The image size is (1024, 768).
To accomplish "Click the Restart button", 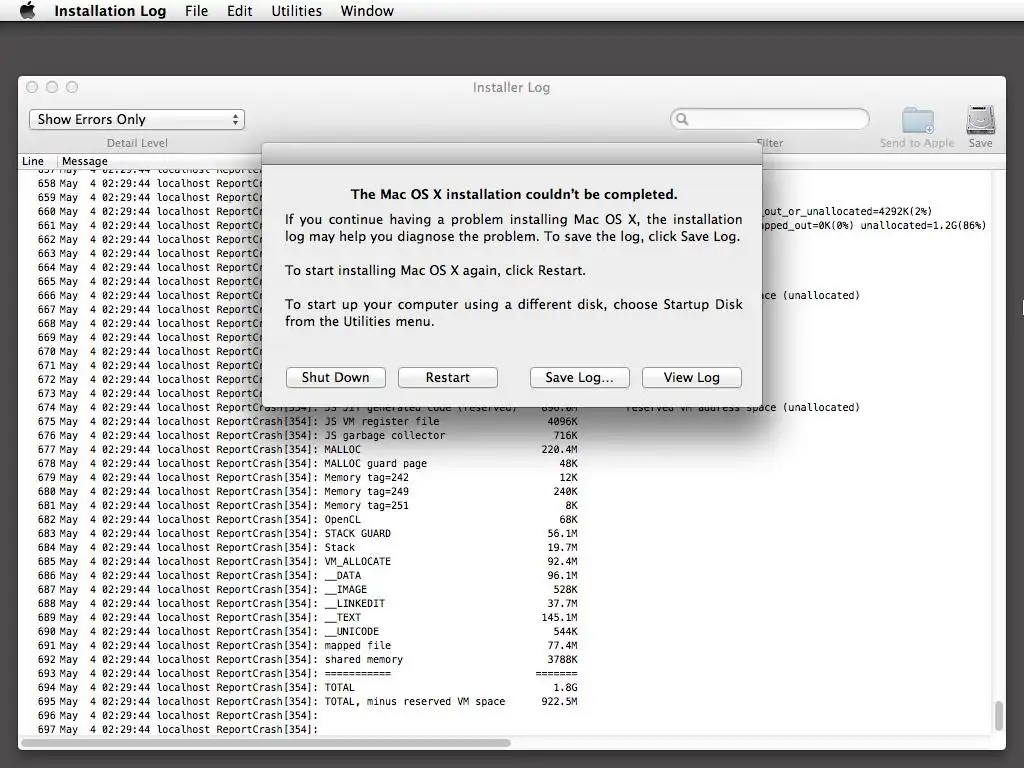I will (x=447, y=377).
